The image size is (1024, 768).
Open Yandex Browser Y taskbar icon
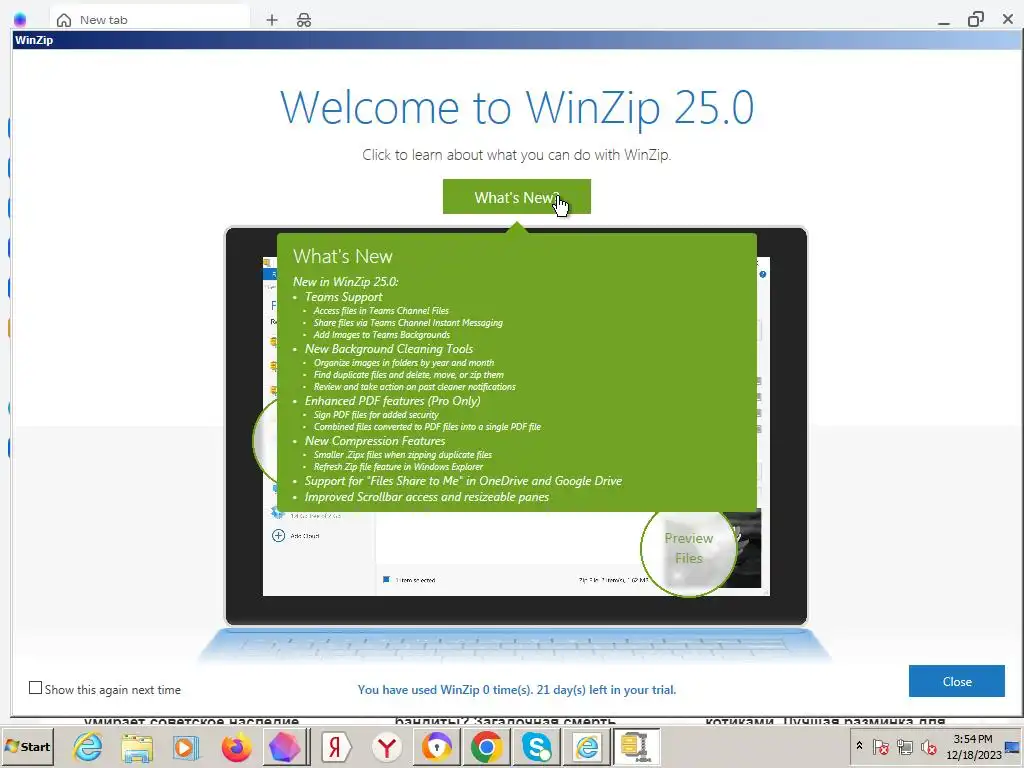[x=387, y=746]
